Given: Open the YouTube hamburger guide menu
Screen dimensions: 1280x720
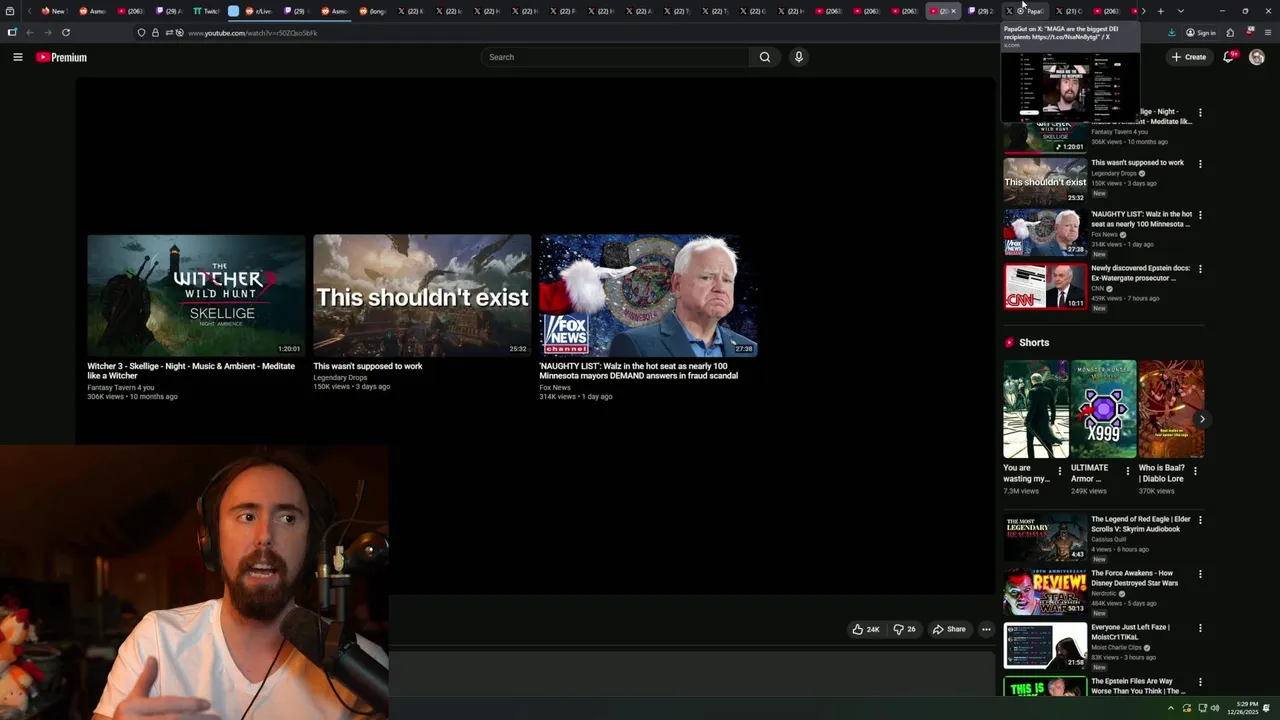Looking at the screenshot, I should (17, 57).
